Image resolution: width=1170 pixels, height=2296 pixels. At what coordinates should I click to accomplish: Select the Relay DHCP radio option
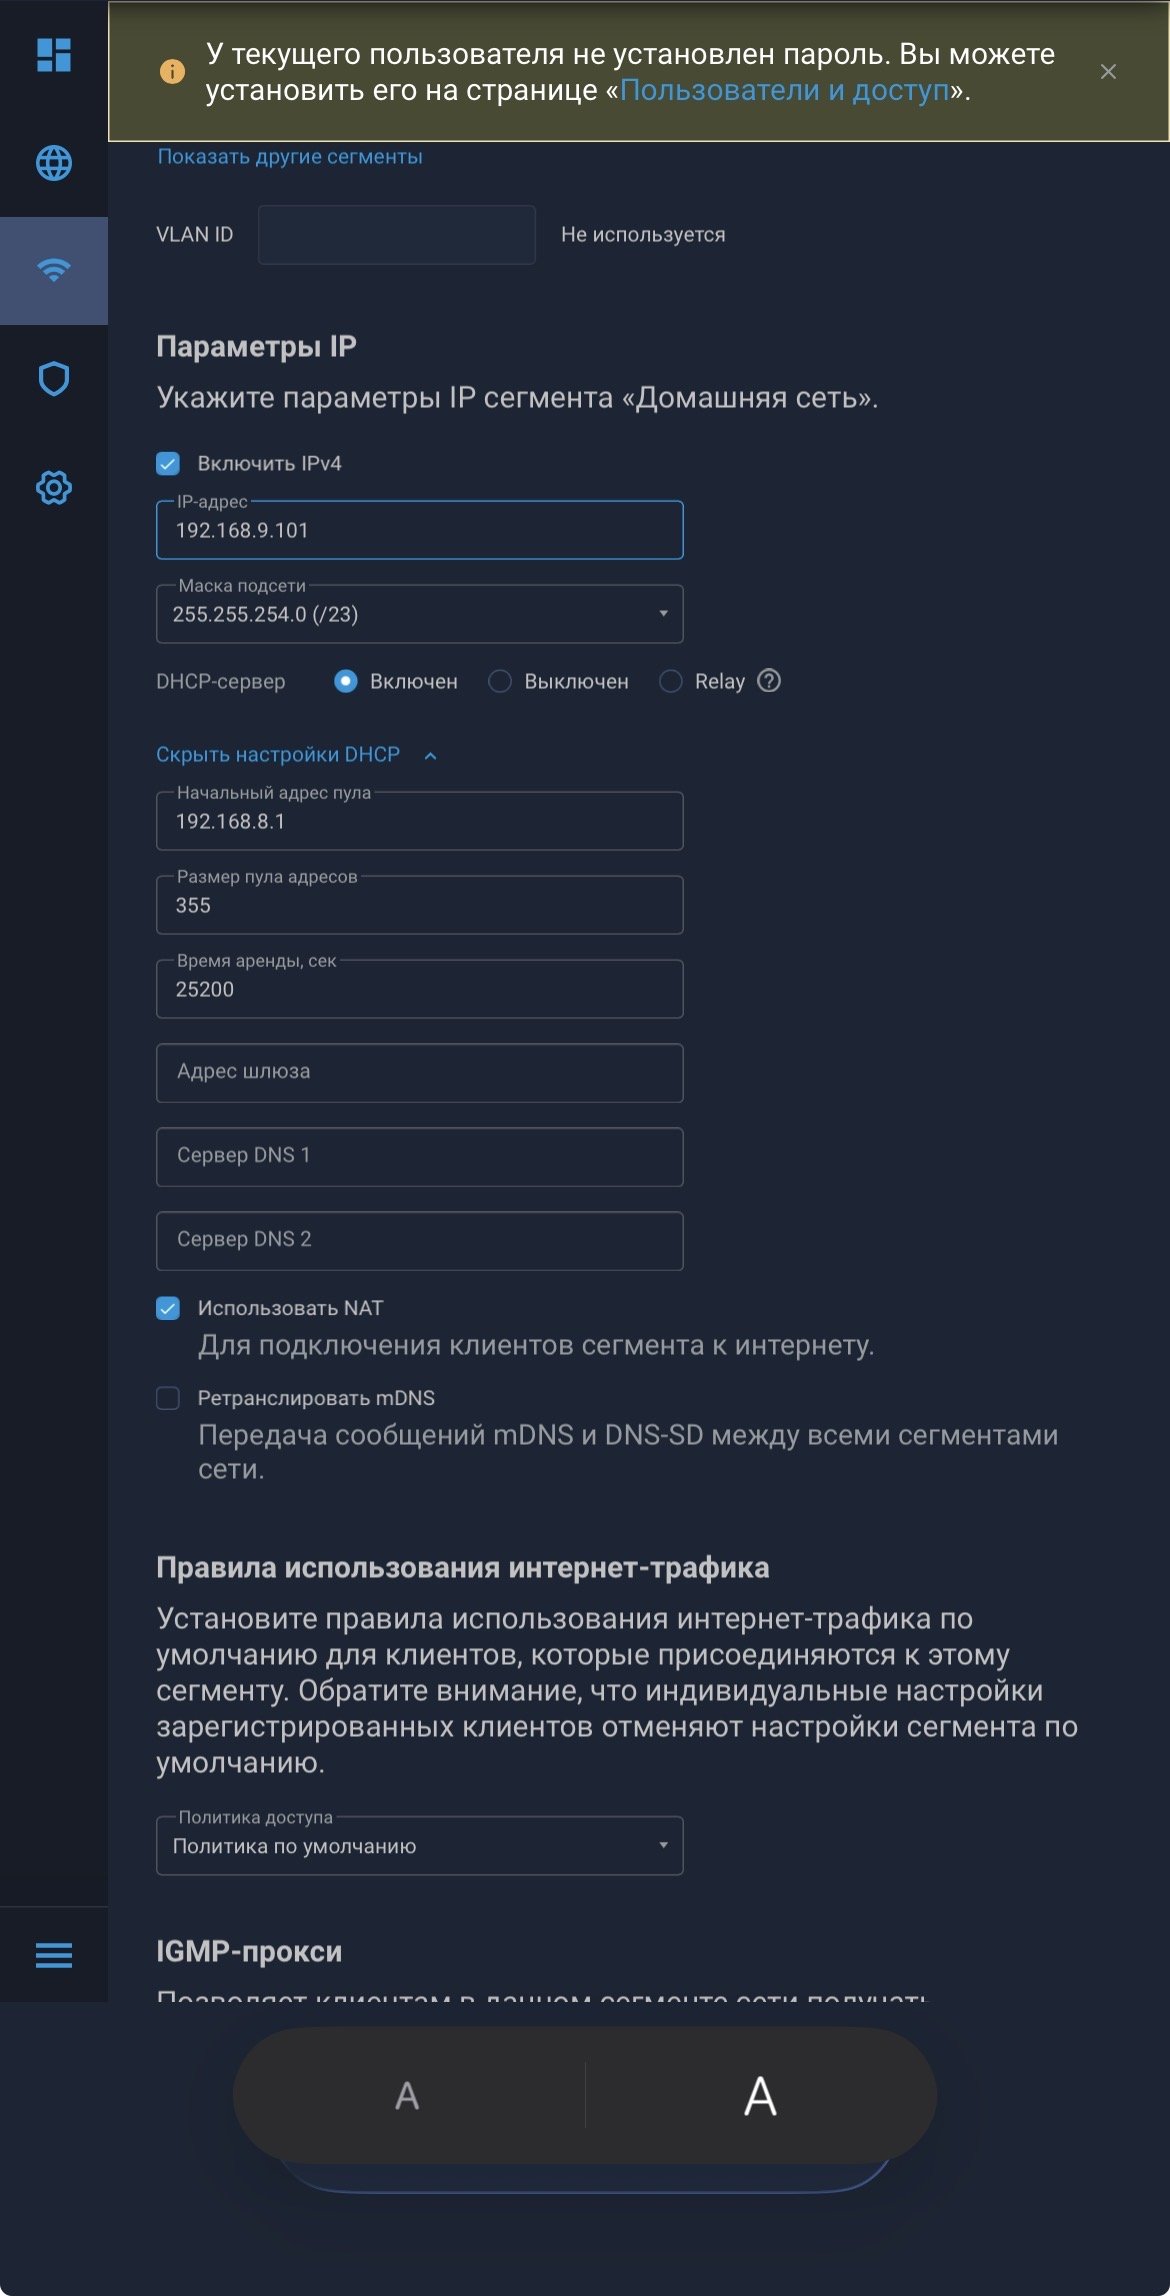click(x=671, y=682)
